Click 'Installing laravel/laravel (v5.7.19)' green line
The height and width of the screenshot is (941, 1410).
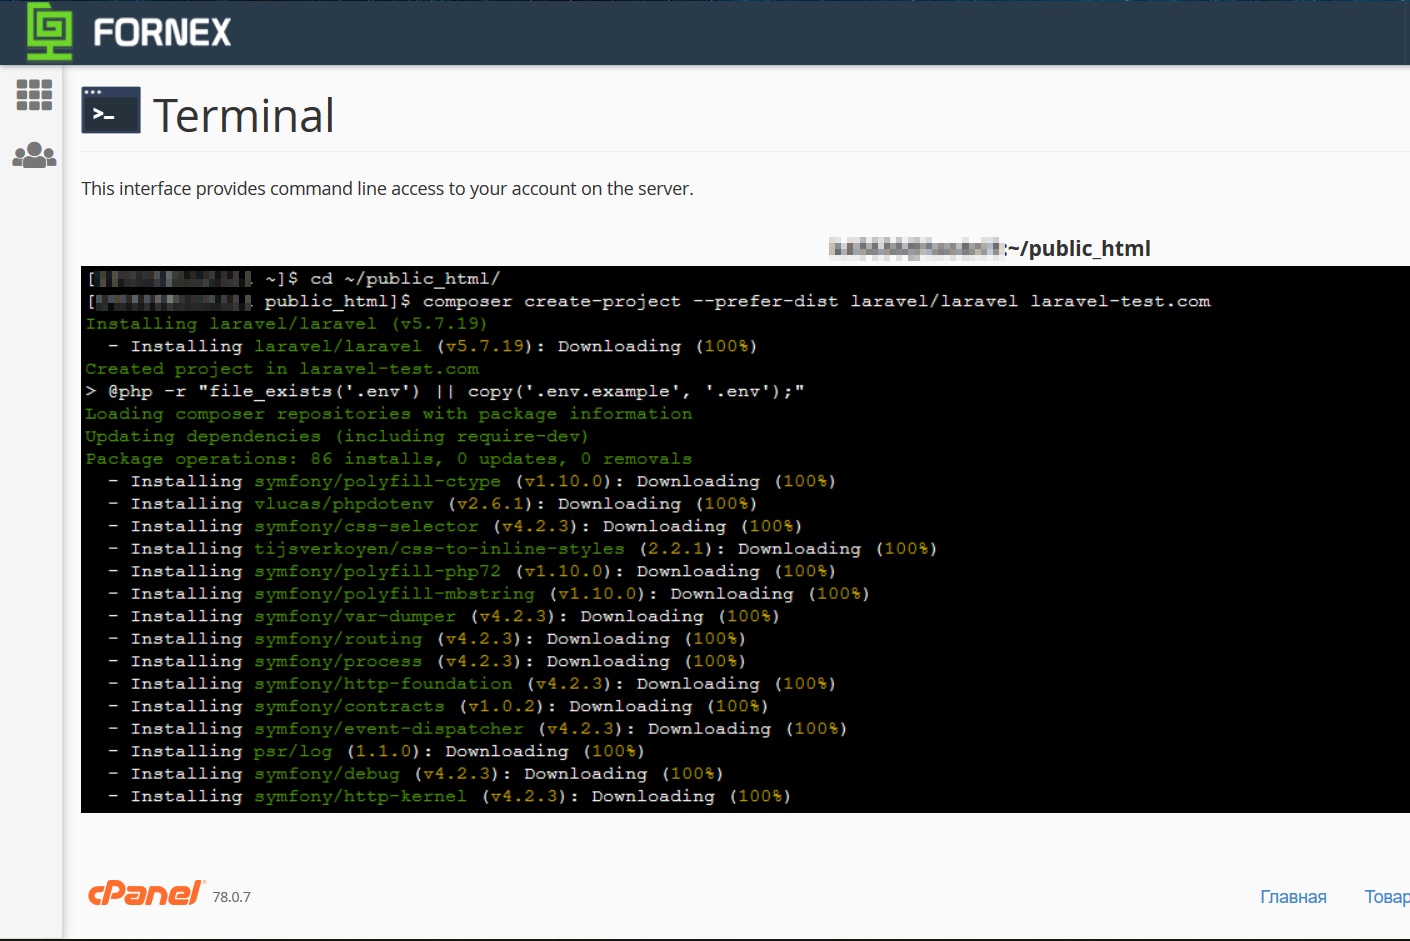[x=286, y=323]
